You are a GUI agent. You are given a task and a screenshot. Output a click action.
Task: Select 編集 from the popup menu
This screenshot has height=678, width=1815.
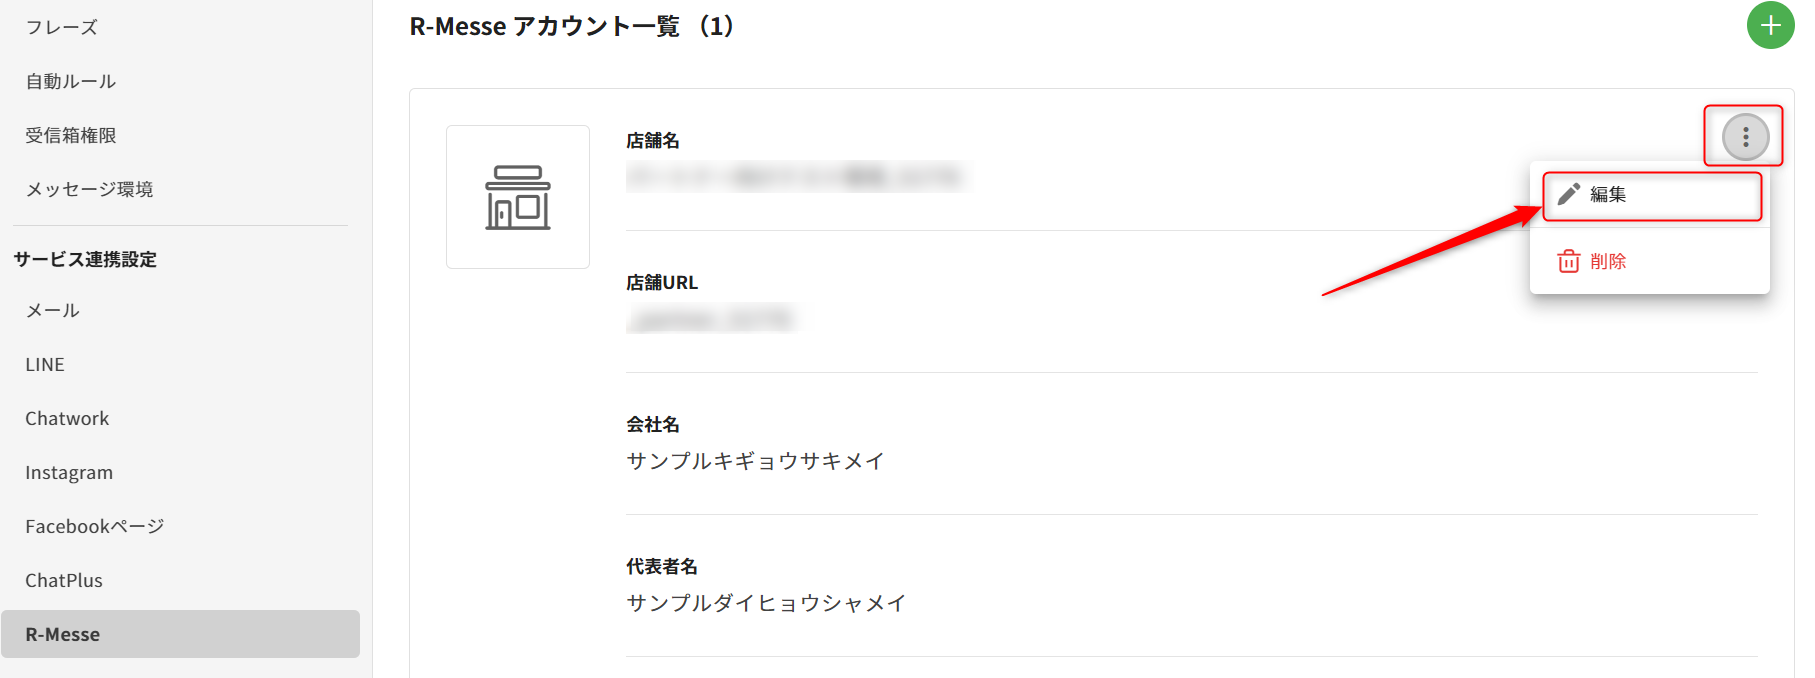point(1608,195)
